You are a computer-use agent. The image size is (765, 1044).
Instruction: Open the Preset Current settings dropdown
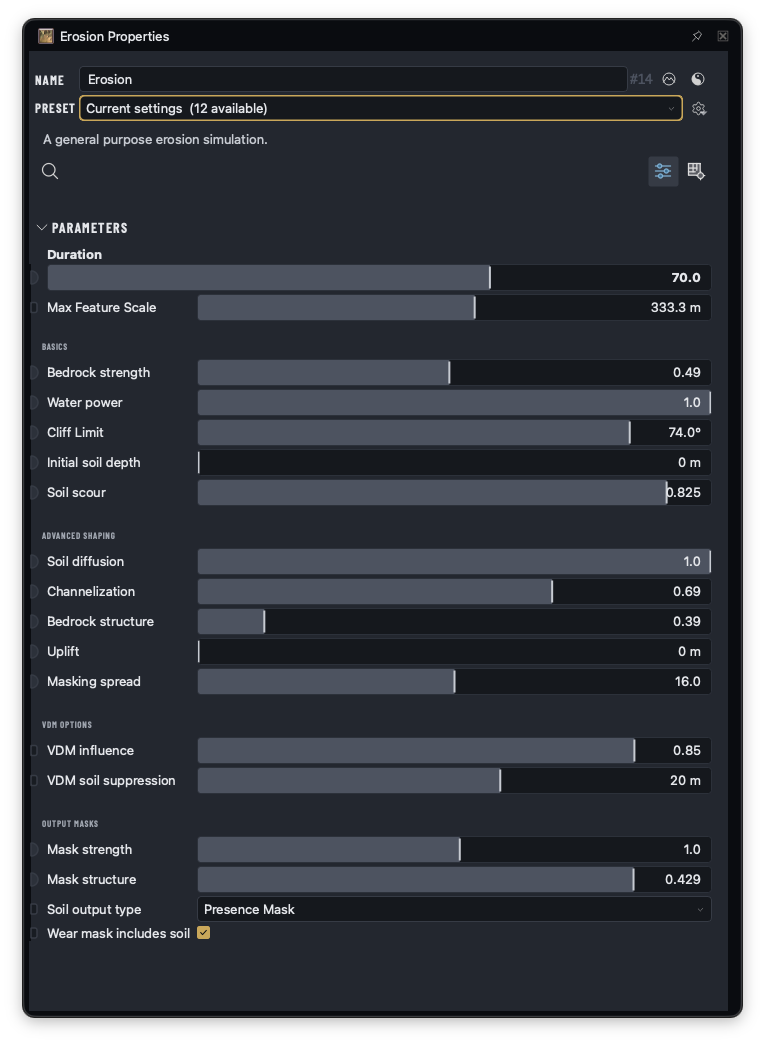[x=381, y=109]
